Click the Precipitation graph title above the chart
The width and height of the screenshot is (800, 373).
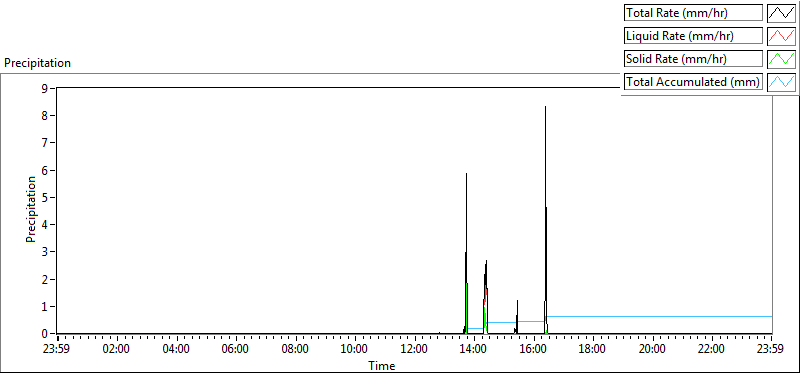37,63
